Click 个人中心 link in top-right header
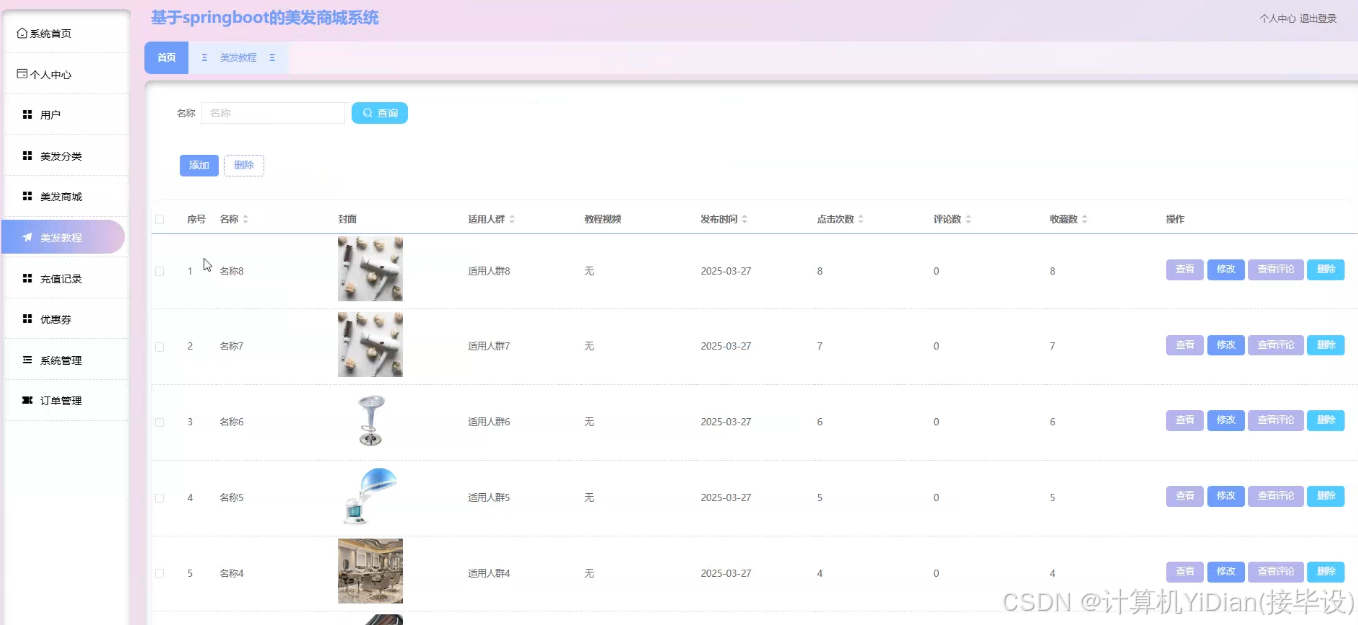Image resolution: width=1358 pixels, height=625 pixels. 1277,18
